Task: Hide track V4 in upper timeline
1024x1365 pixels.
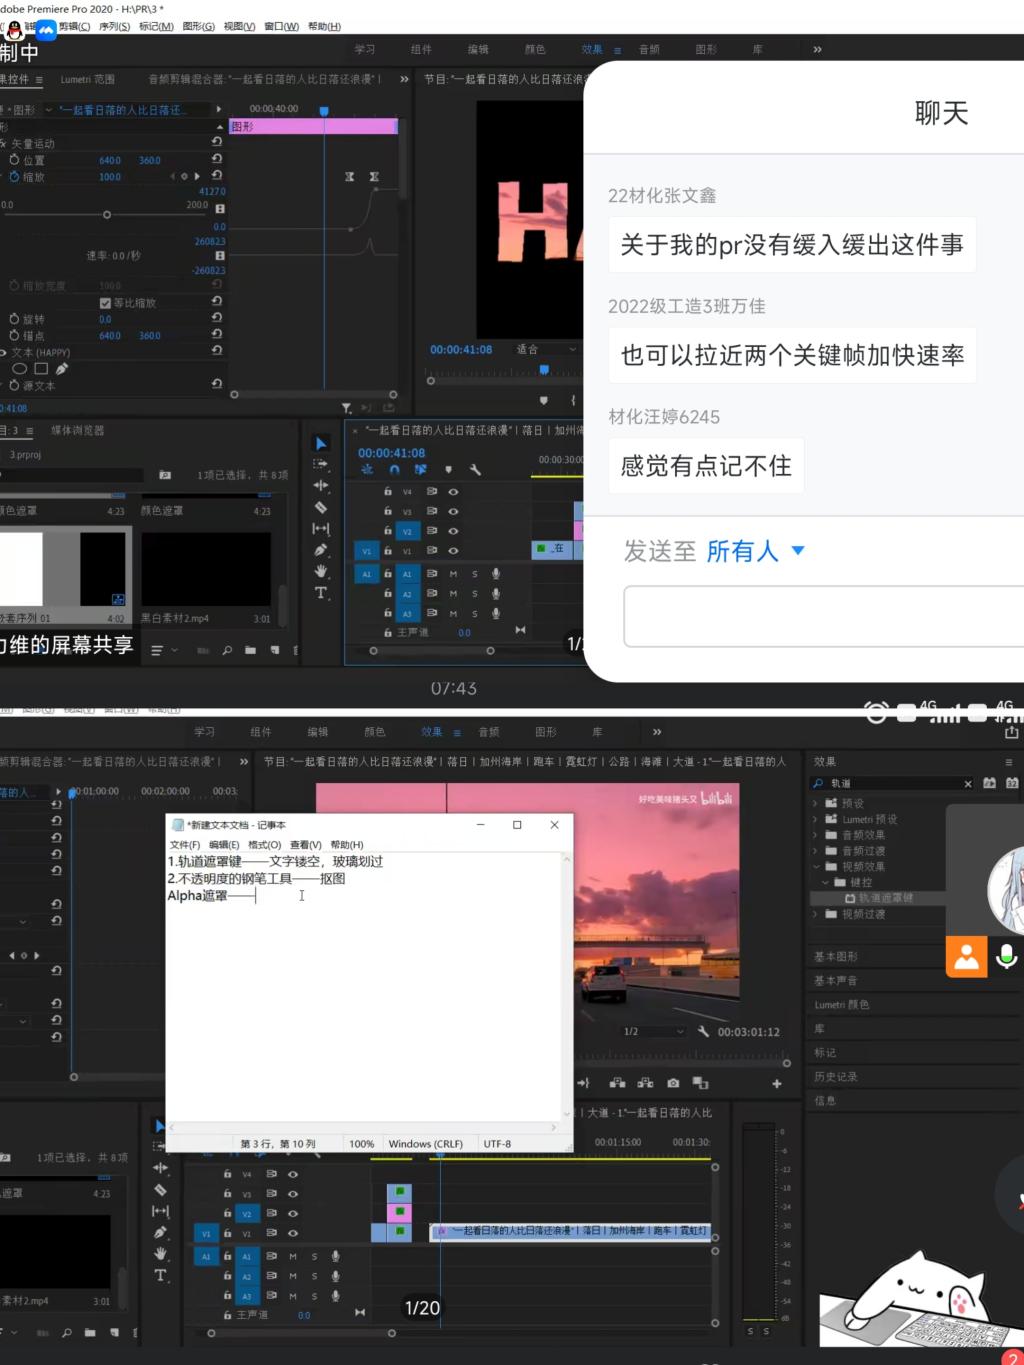Action: click(453, 492)
